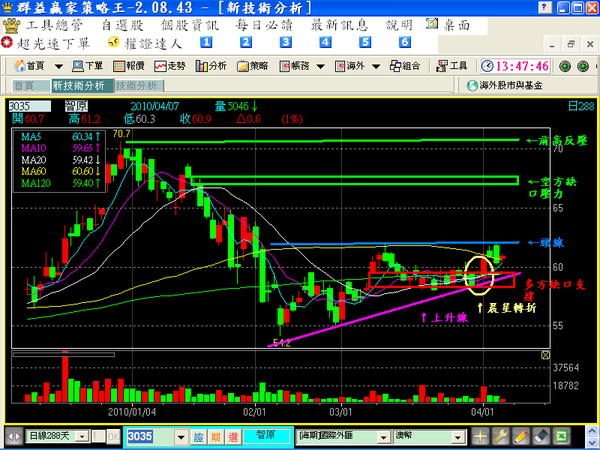Expand the stock code dropdown arrow

coord(181,437)
